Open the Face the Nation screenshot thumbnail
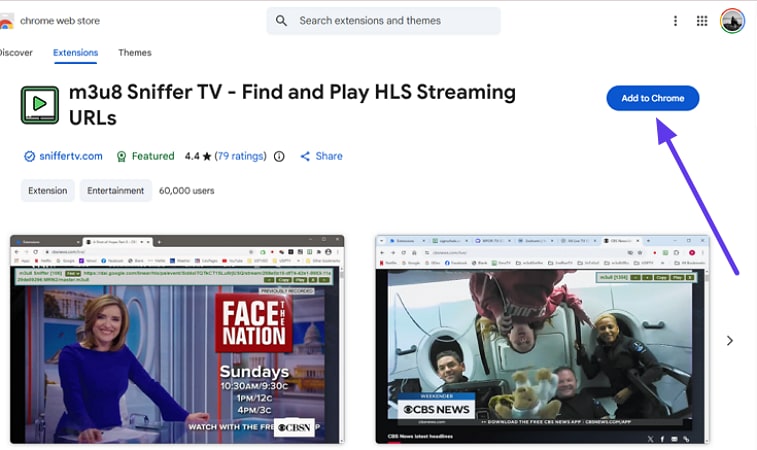 coord(177,339)
